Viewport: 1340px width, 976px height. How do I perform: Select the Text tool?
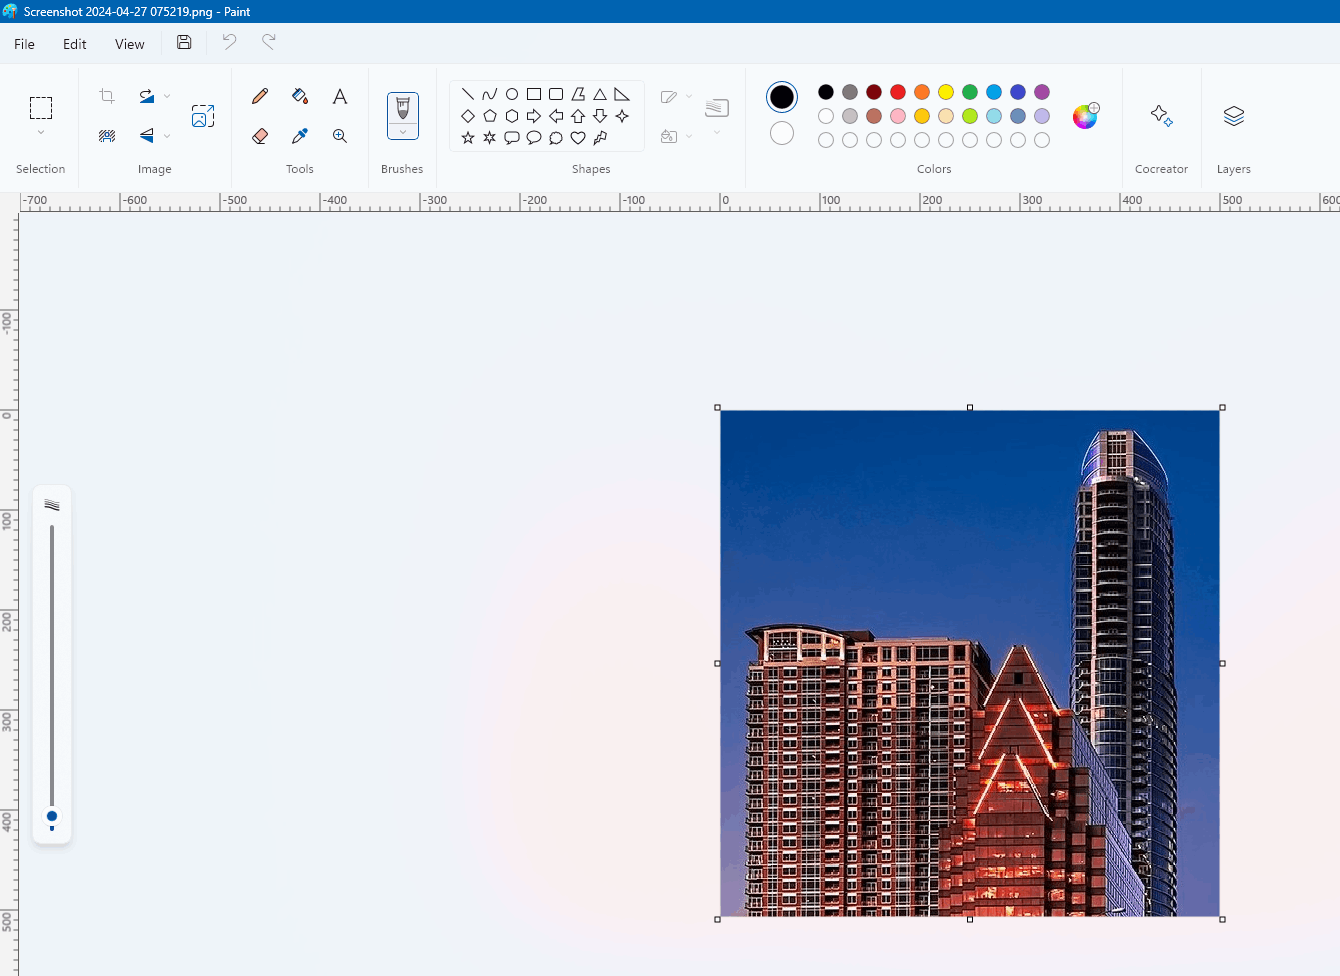(339, 96)
